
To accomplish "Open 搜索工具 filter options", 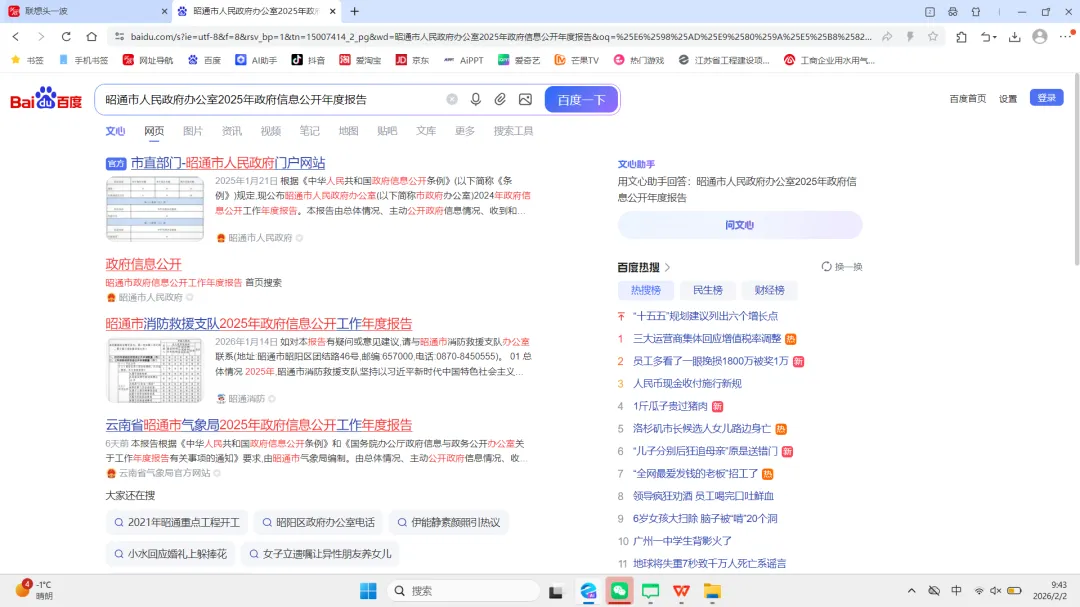I will (x=513, y=130).
